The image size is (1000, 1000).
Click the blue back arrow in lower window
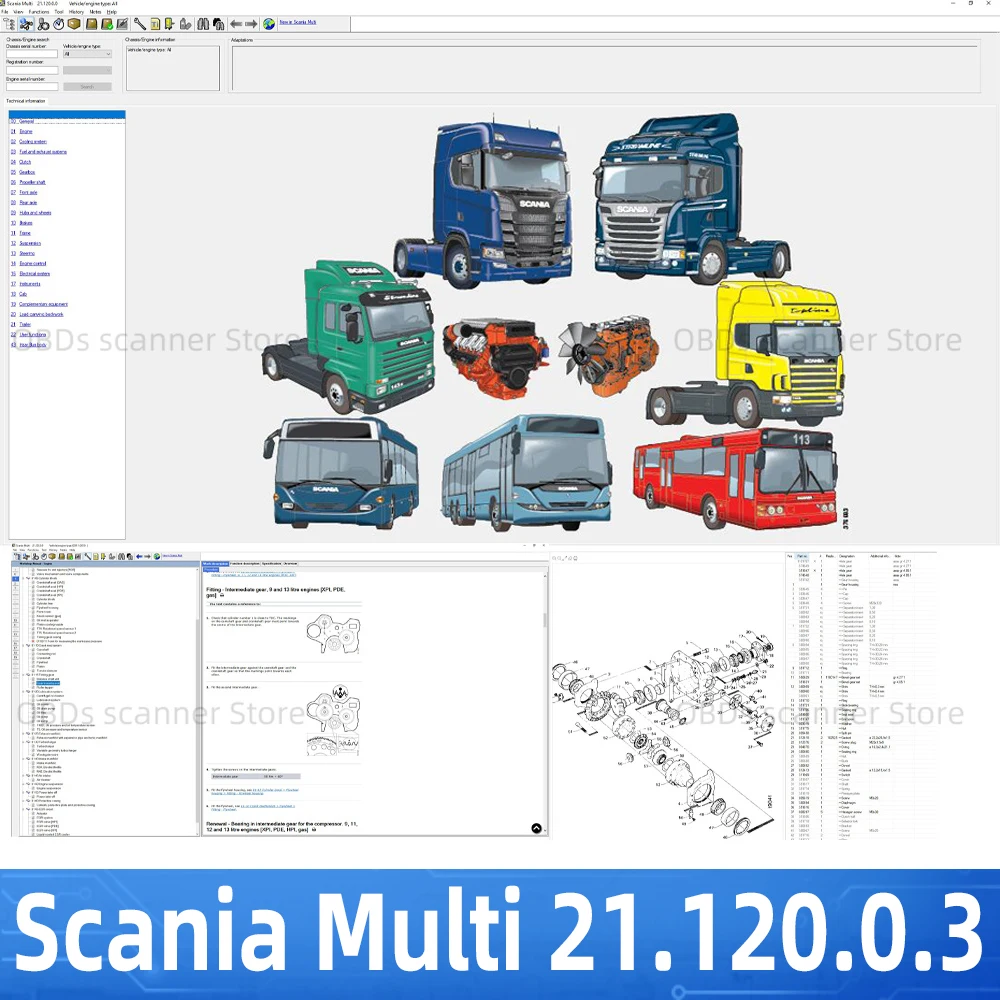(139, 556)
